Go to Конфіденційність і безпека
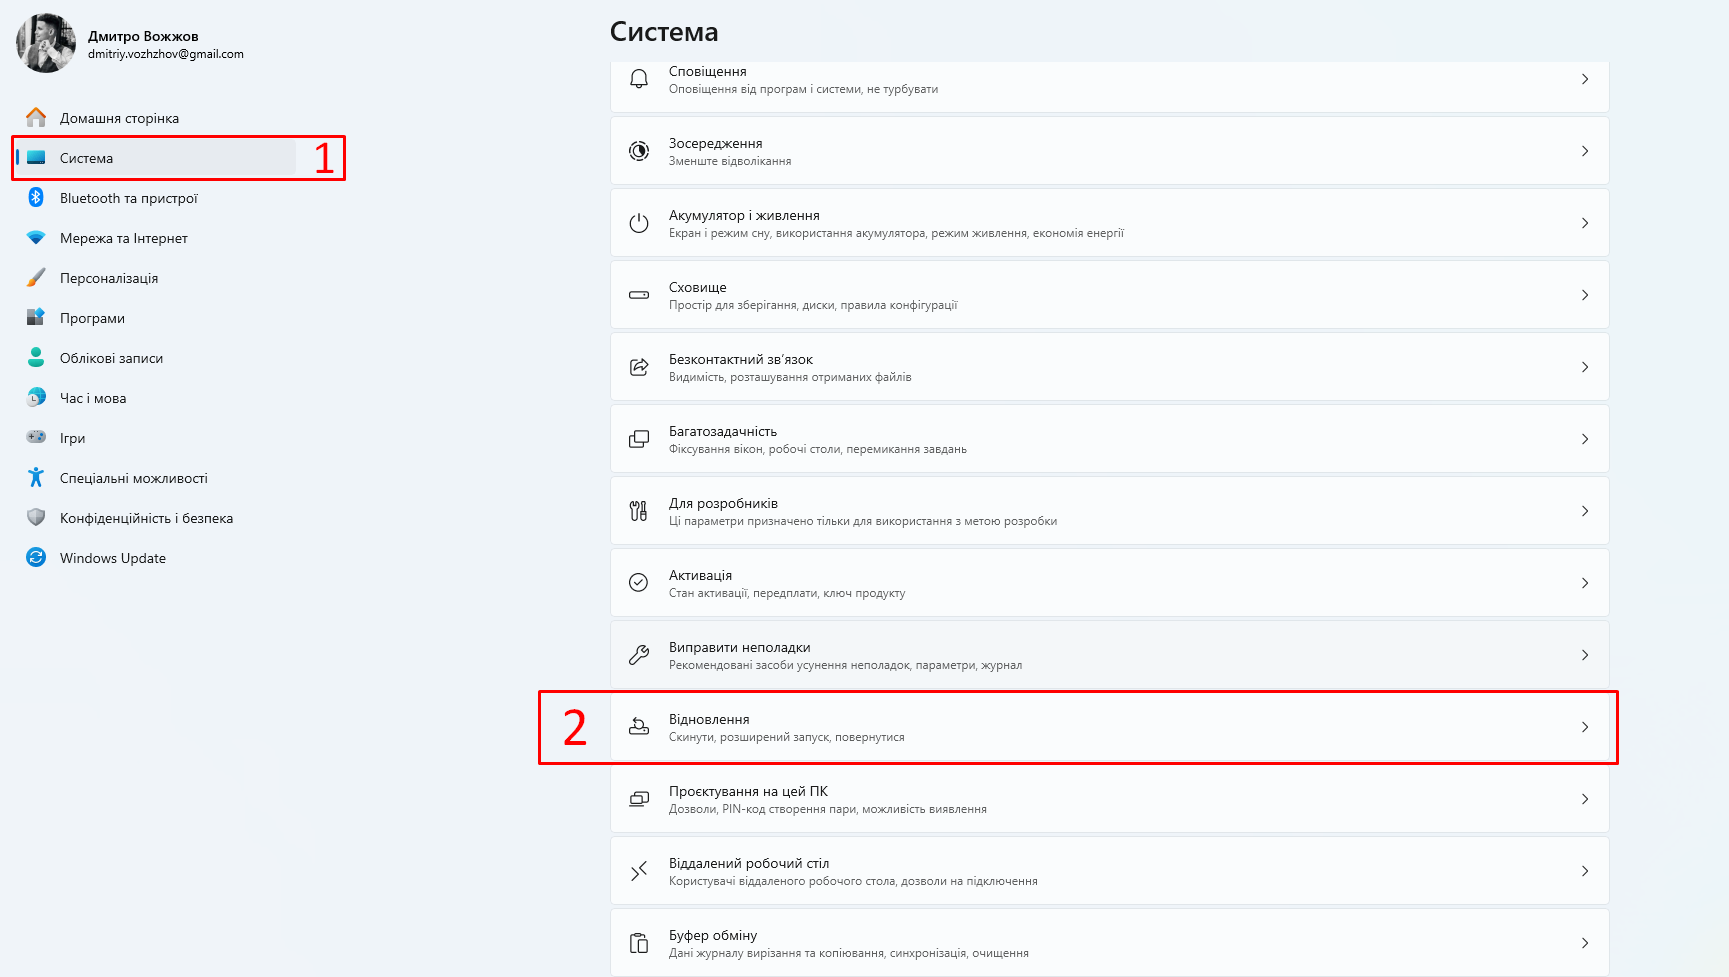The width and height of the screenshot is (1729, 977). tap(146, 518)
